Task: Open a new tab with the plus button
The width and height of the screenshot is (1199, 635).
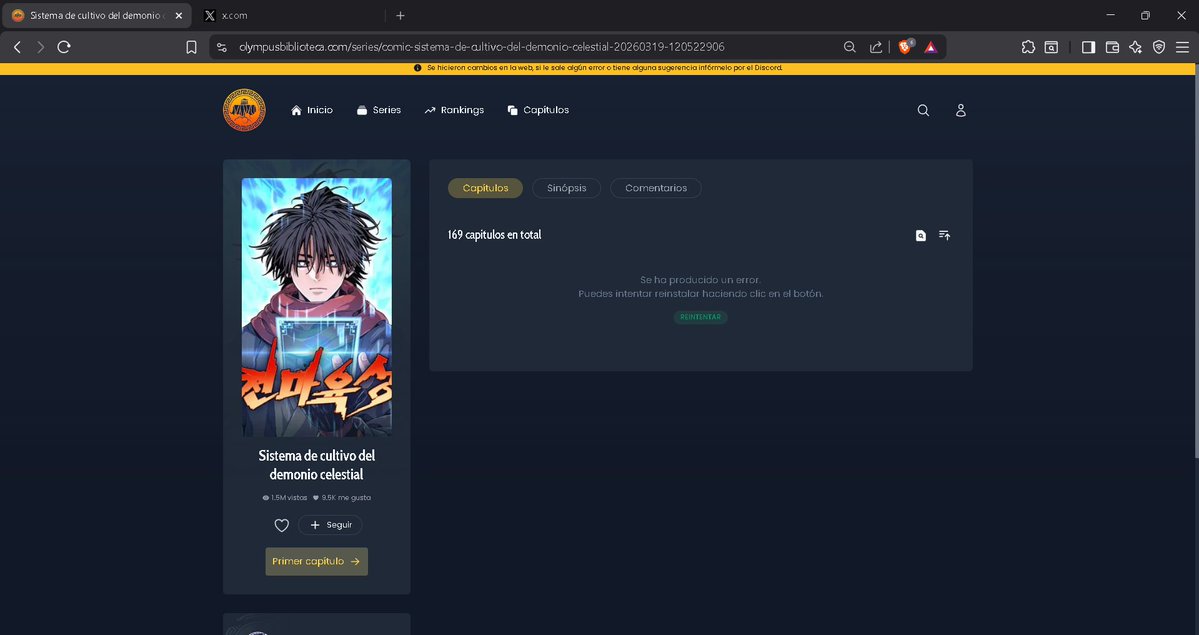Action: [400, 15]
